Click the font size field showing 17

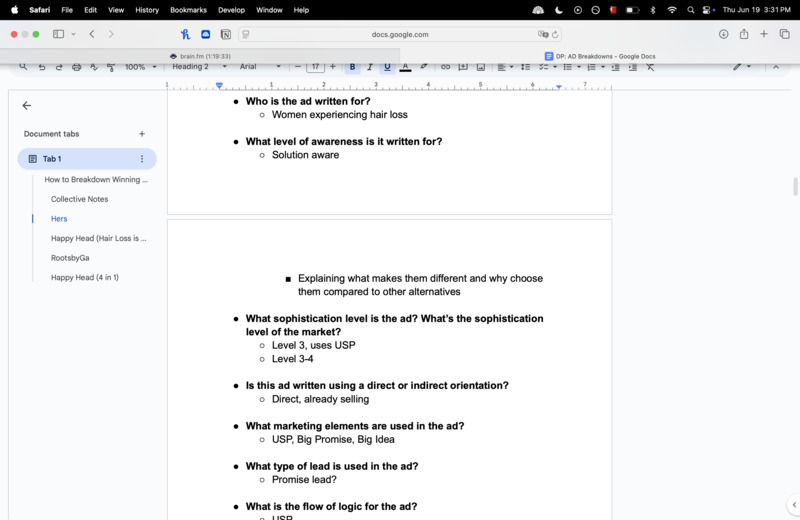315,67
